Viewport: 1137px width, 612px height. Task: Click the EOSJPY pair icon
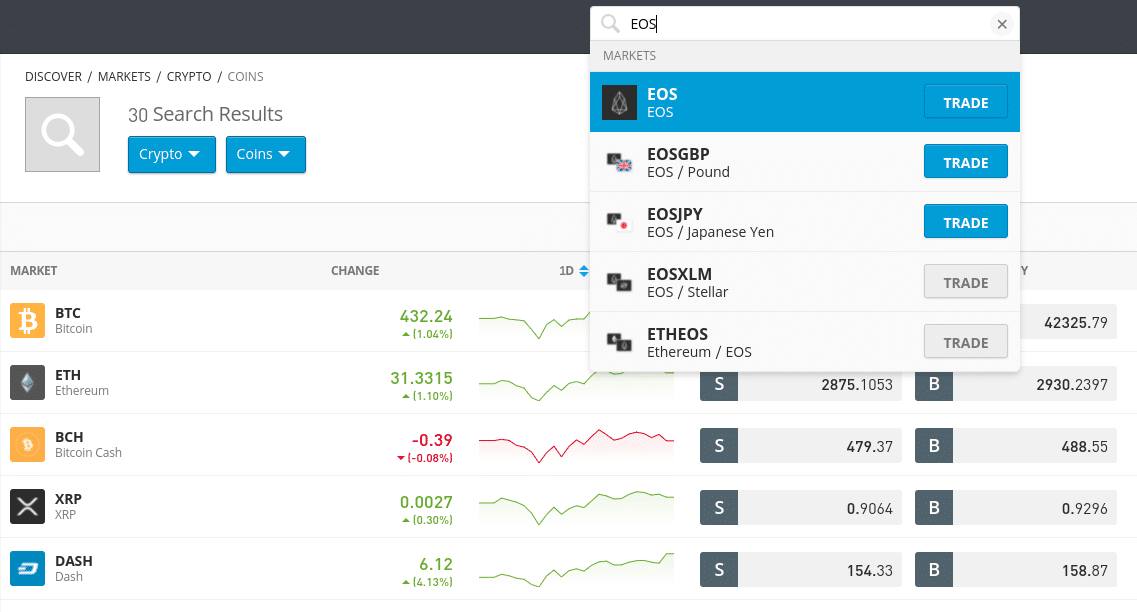(x=619, y=222)
